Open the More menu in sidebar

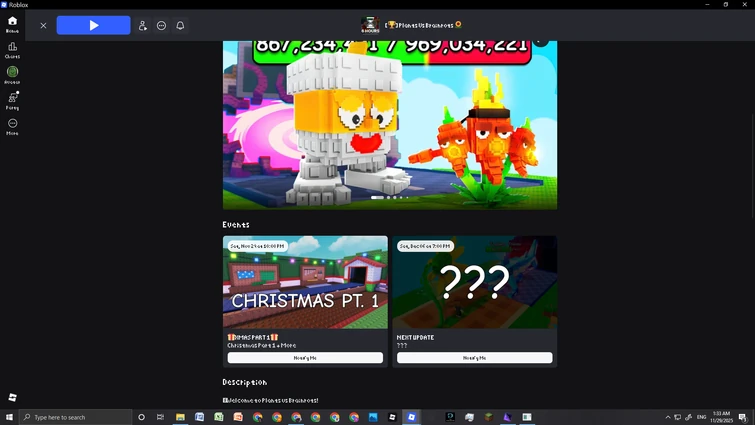13,127
